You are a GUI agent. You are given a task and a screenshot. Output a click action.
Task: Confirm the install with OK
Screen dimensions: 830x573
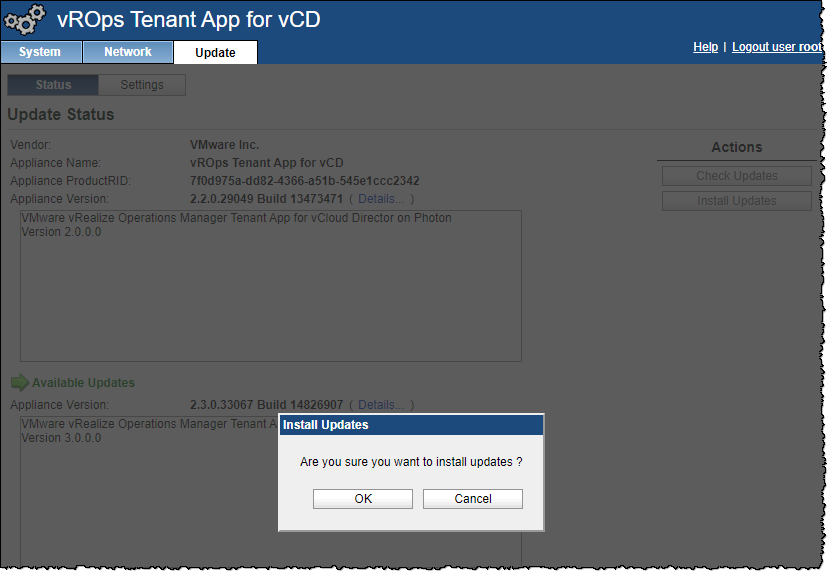[x=363, y=499]
